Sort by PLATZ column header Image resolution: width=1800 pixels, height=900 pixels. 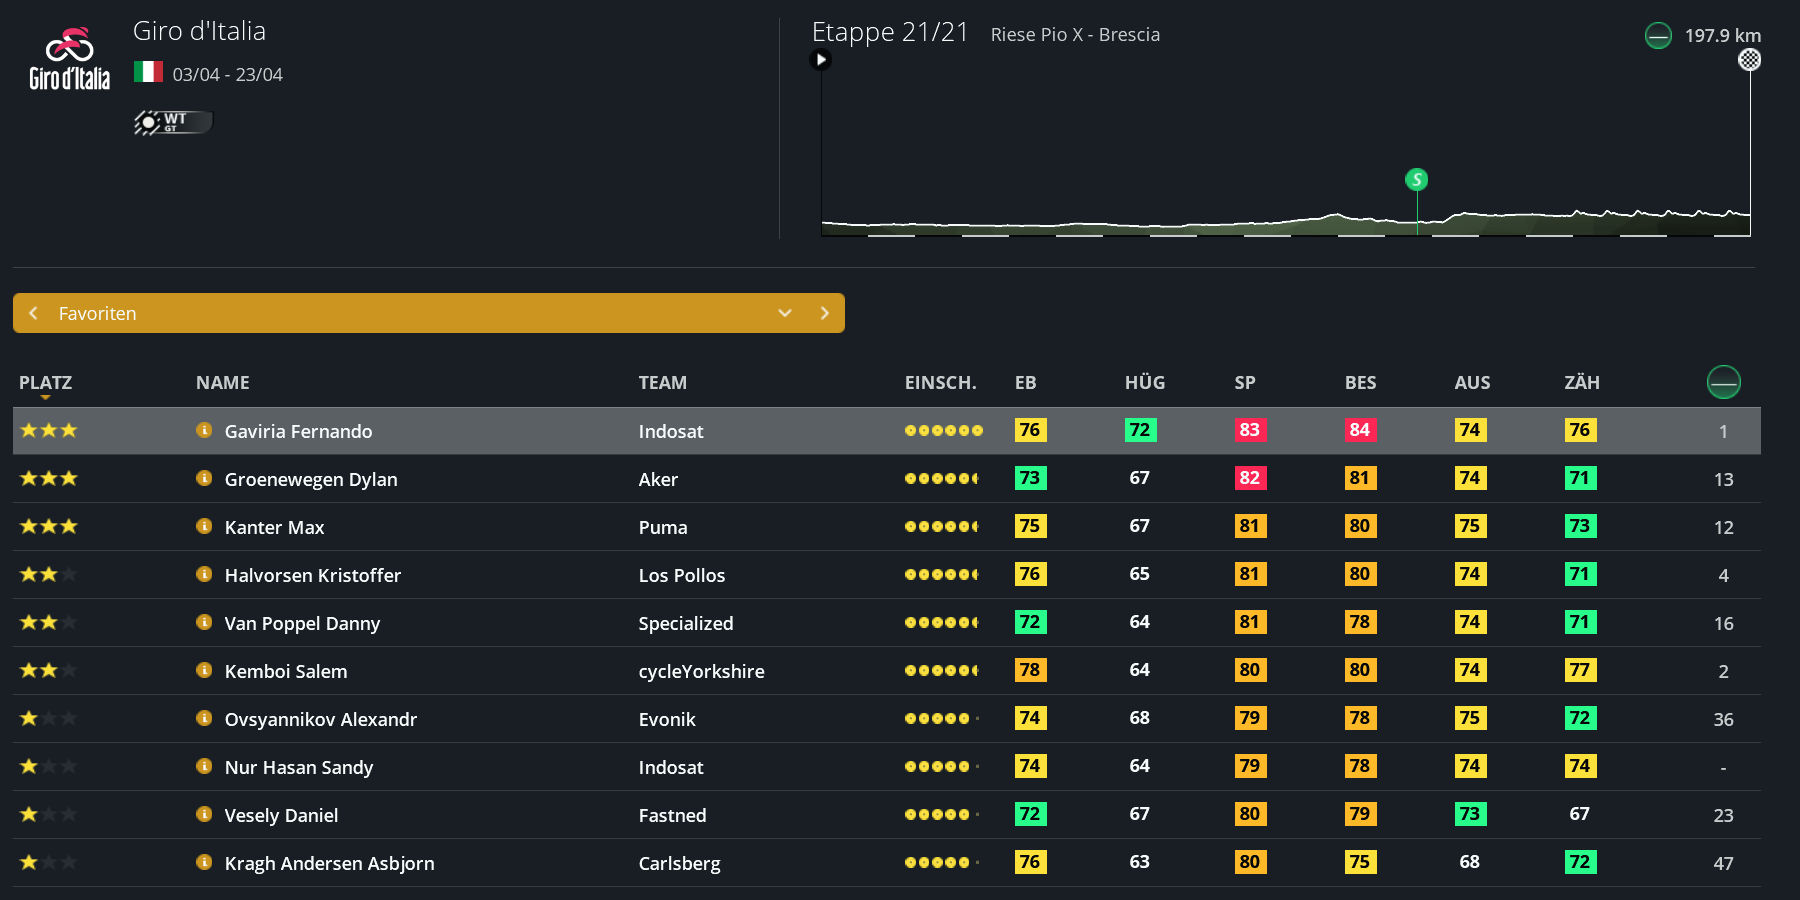45,383
